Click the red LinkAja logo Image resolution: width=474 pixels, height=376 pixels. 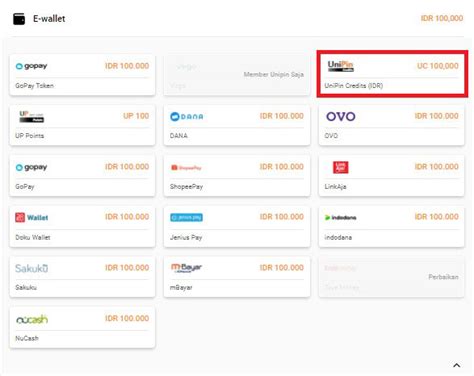341,167
